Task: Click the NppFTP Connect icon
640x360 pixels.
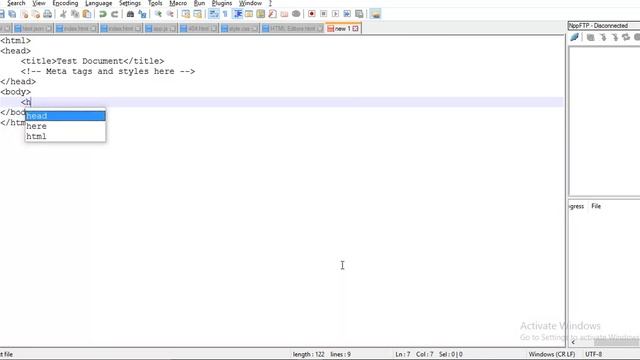Action: [x=575, y=38]
